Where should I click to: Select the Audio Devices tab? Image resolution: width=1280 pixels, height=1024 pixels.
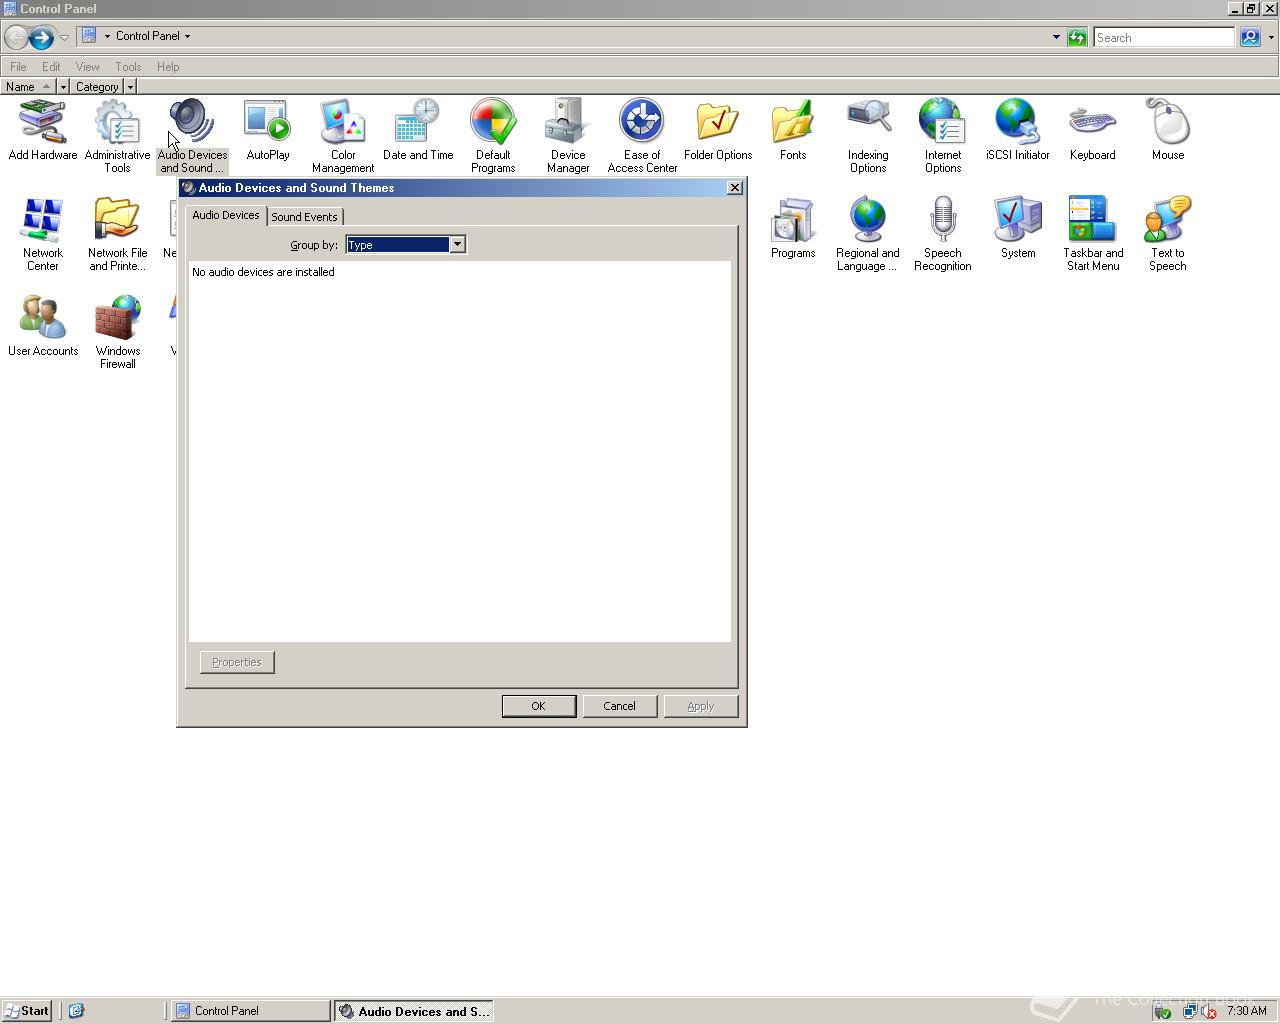pos(226,215)
